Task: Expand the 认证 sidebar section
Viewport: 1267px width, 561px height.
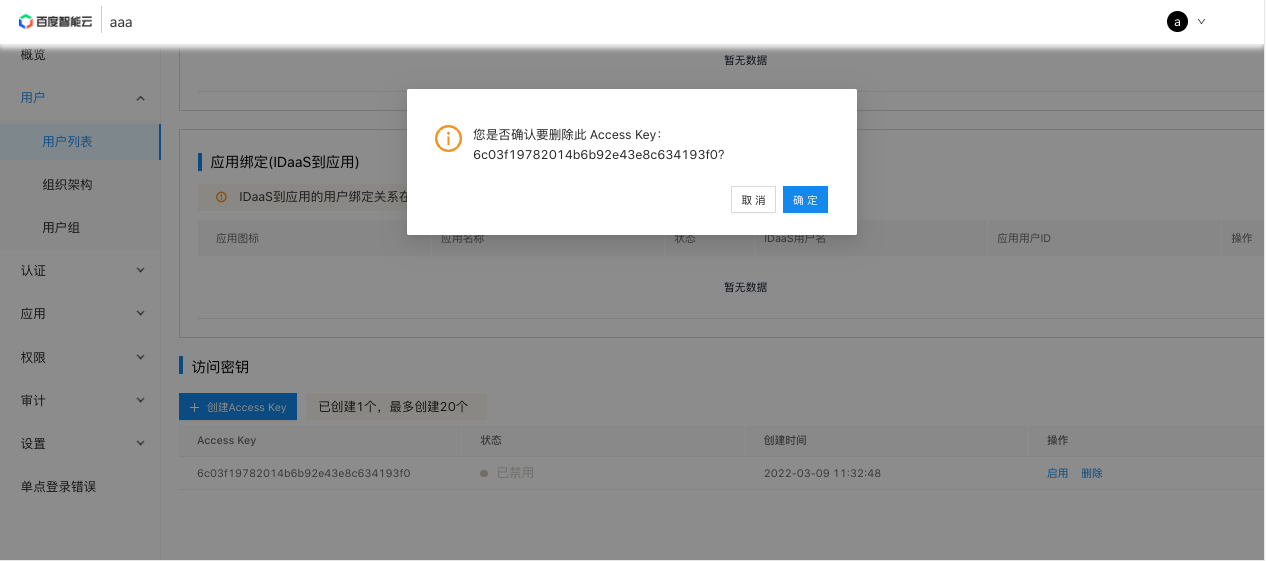Action: click(x=140, y=270)
